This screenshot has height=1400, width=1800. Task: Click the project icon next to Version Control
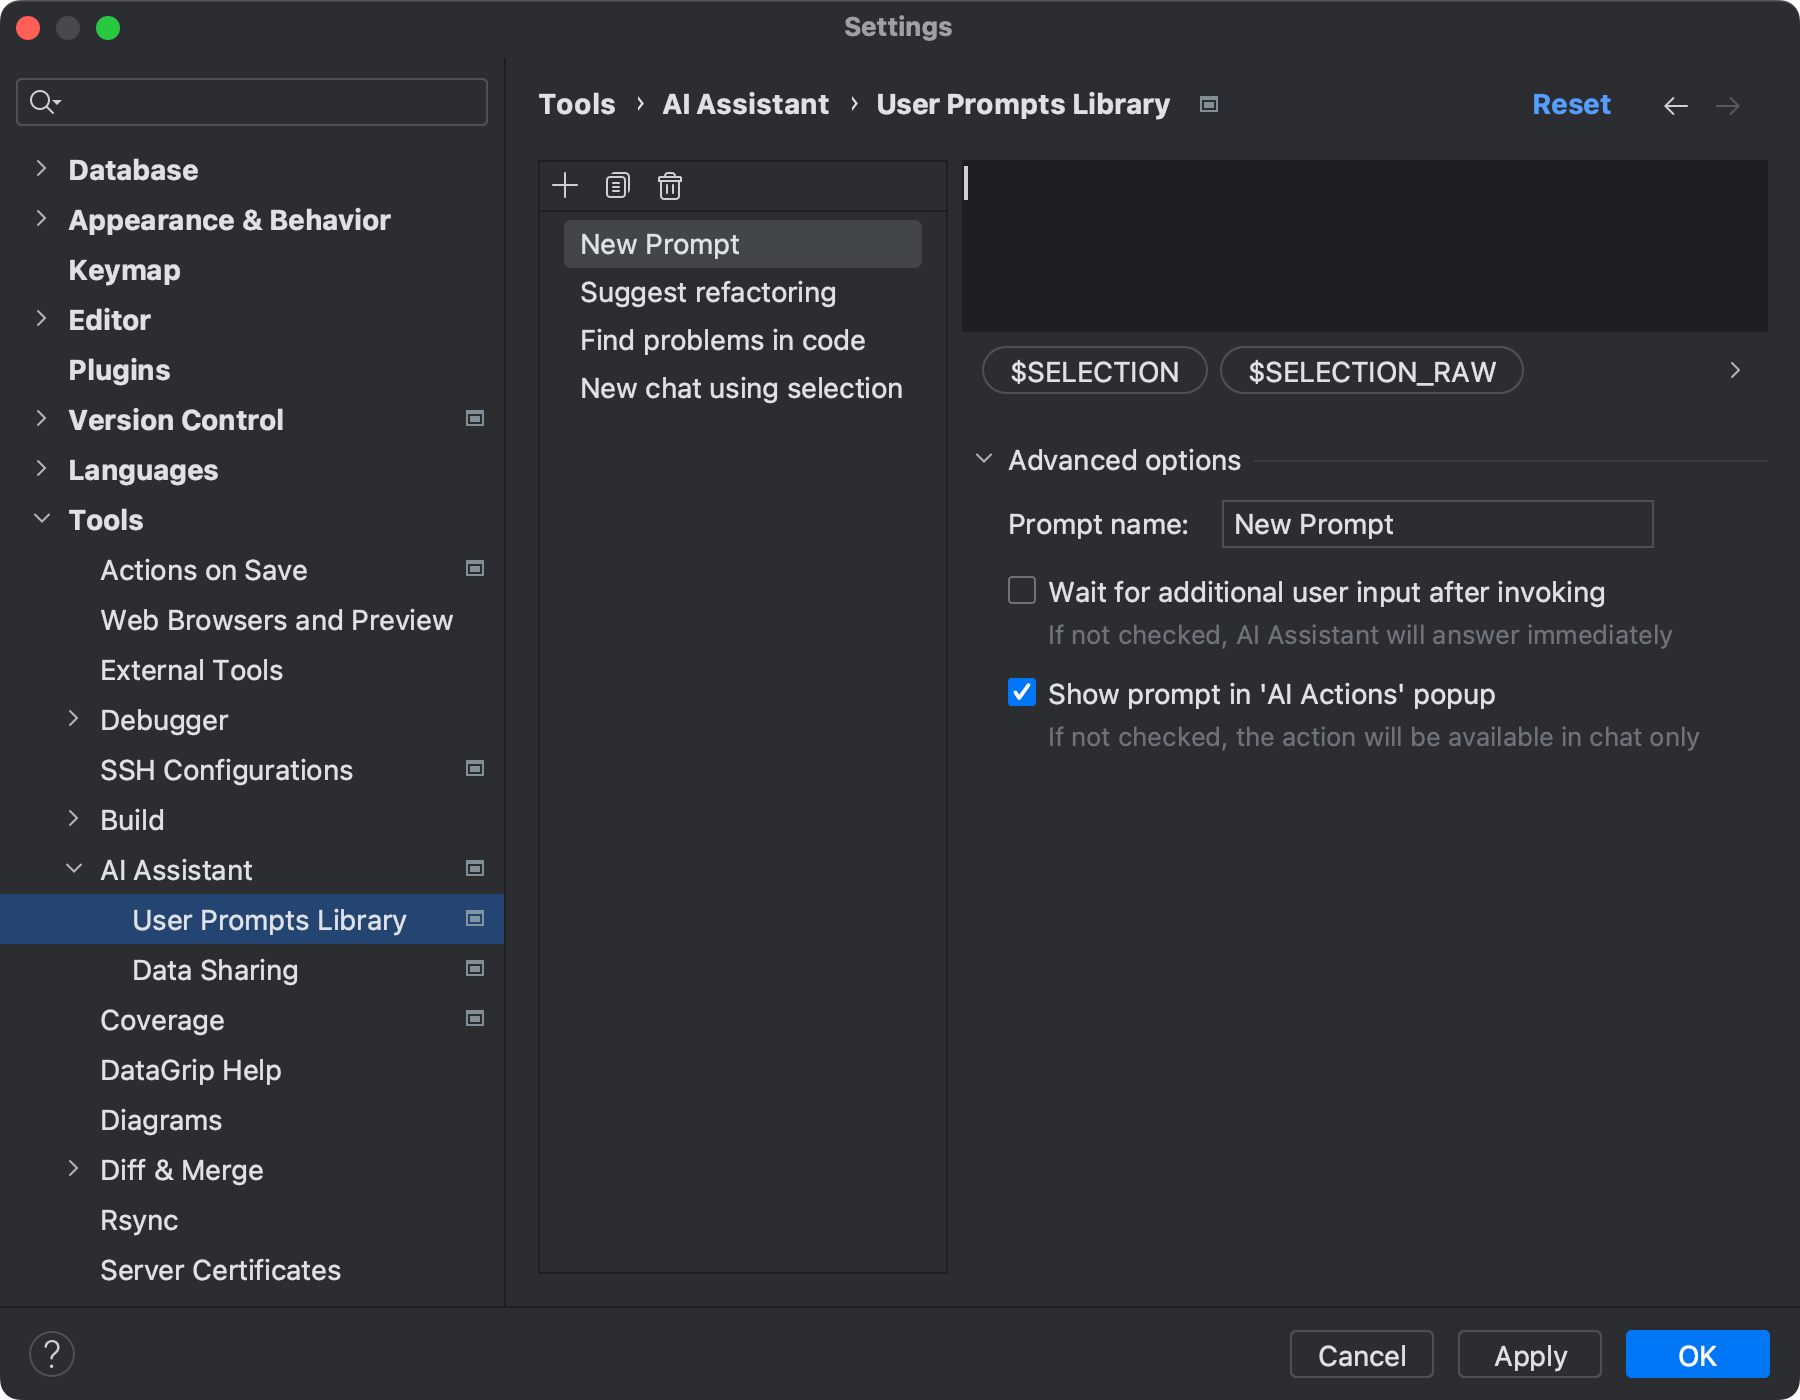[476, 419]
